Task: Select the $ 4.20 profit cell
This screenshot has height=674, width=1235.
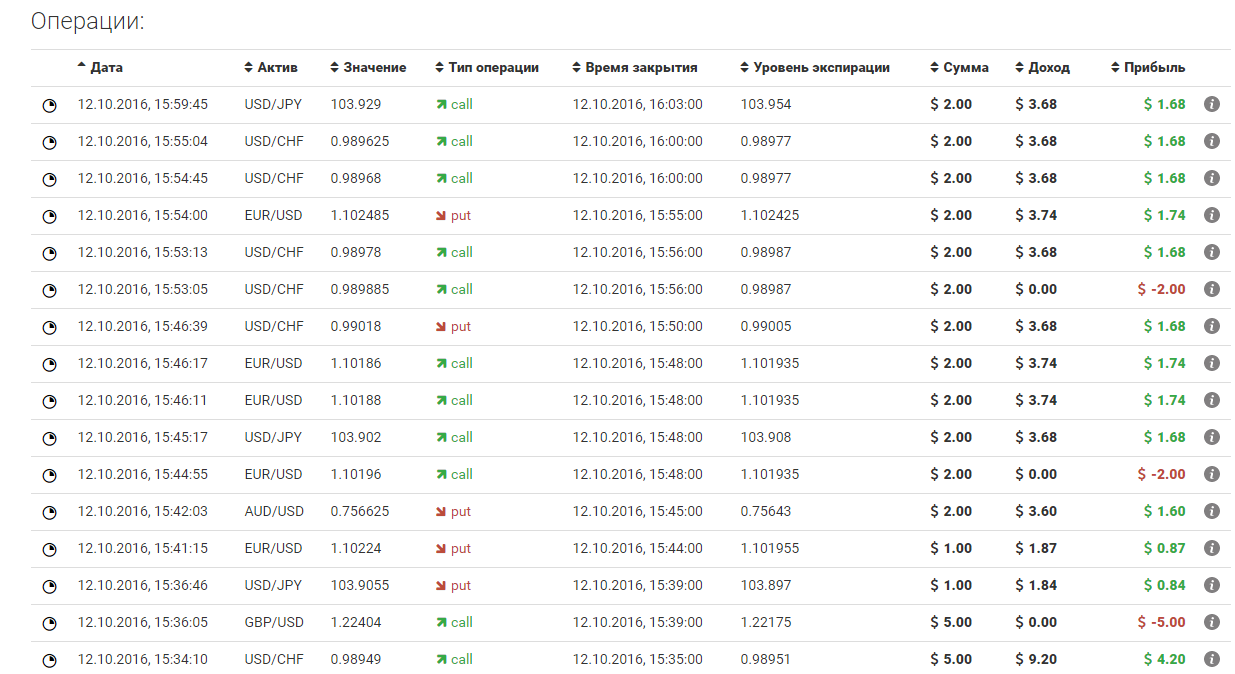Action: [1164, 659]
